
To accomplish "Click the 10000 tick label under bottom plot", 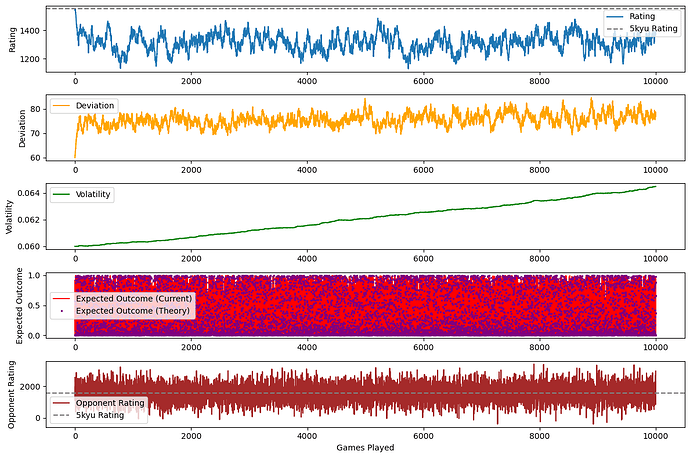I will click(655, 433).
